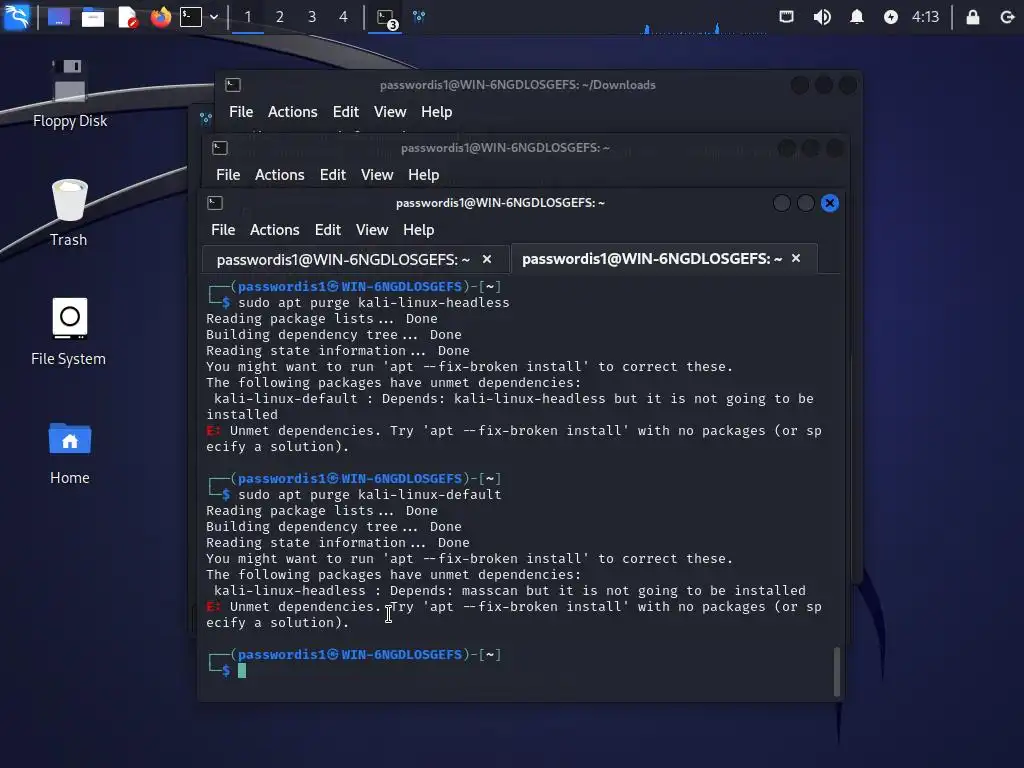Click the front terminal window title icon
This screenshot has height=768, width=1024.
215,203
